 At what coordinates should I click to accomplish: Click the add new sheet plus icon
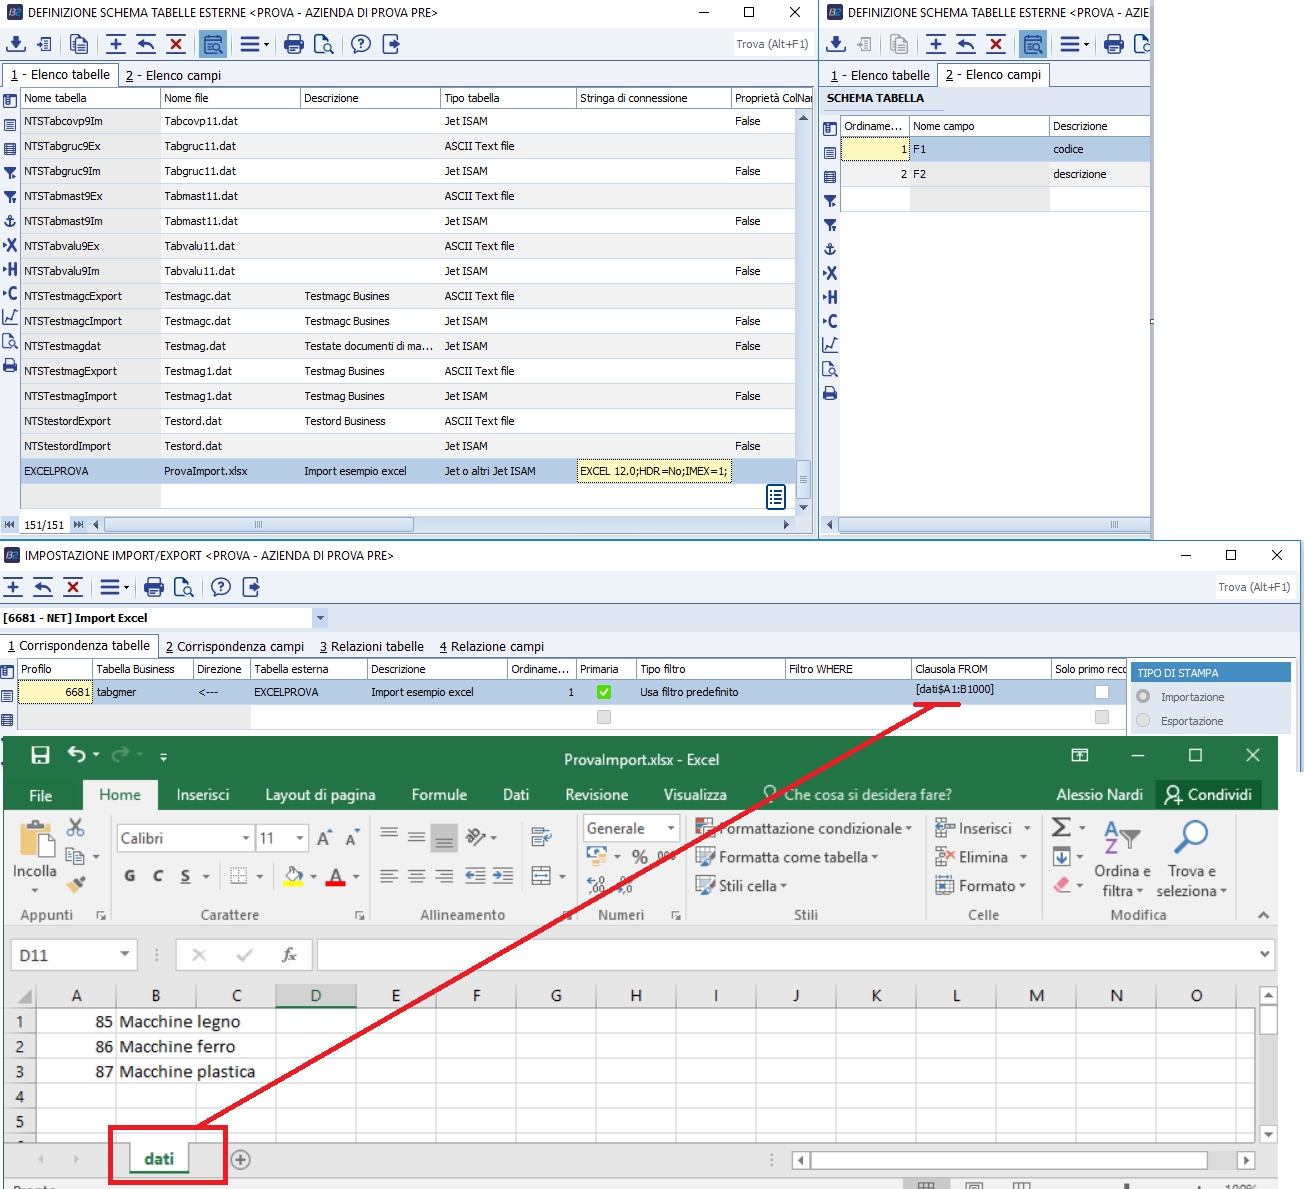(240, 1159)
